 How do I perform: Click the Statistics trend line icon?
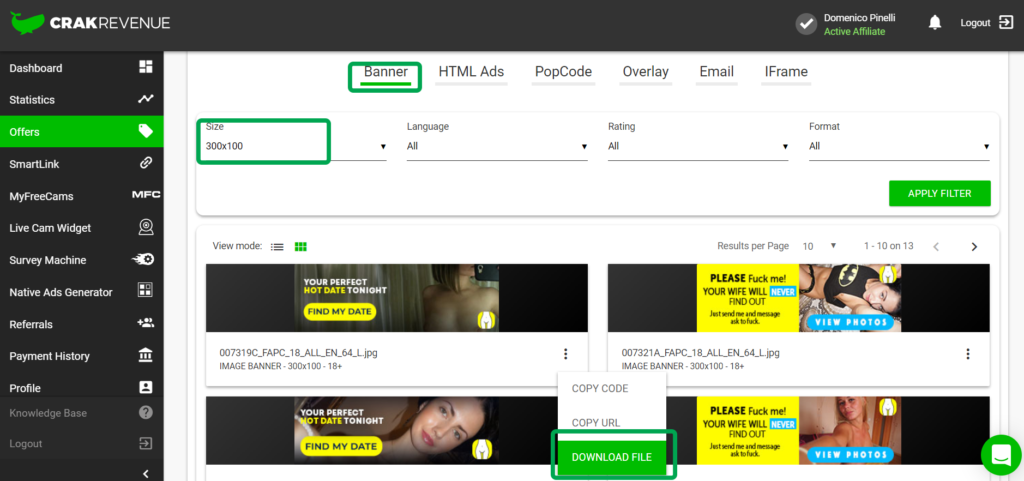(146, 99)
